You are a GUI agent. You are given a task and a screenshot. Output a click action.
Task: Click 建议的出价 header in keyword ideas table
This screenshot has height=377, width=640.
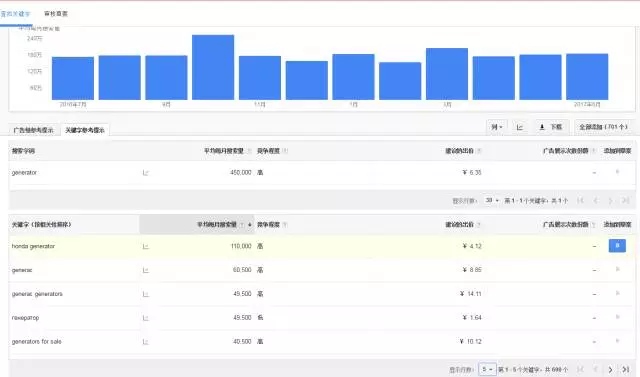coord(460,225)
